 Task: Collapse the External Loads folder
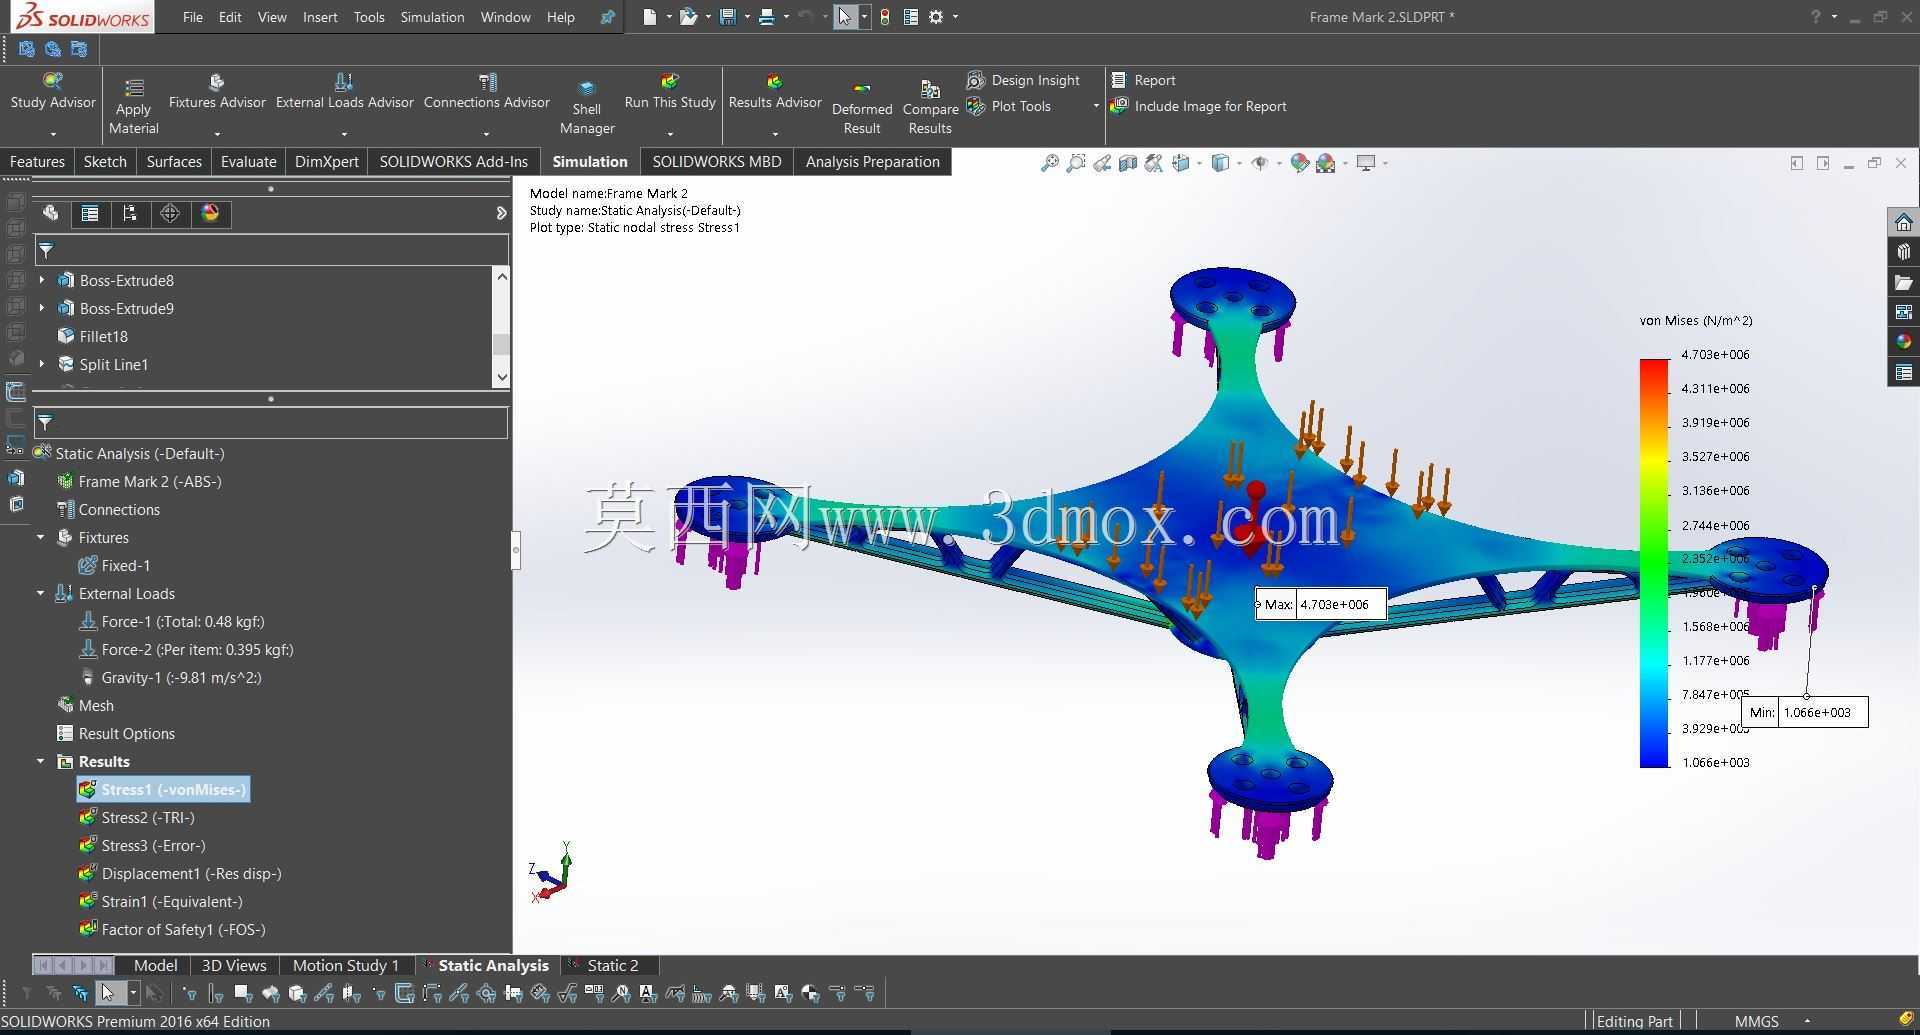pyautogui.click(x=41, y=593)
